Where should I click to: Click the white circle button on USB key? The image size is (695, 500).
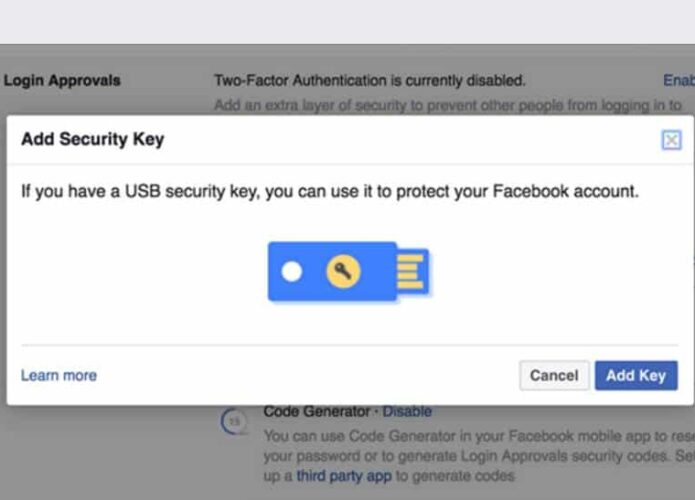click(x=292, y=271)
